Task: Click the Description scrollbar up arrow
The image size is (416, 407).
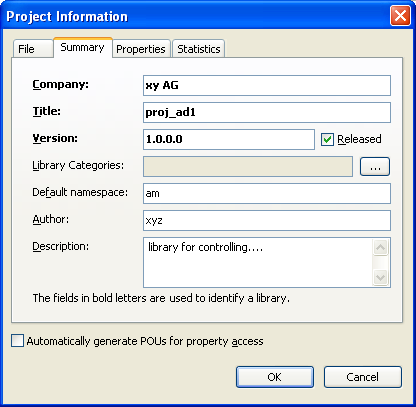Action: pos(380,248)
